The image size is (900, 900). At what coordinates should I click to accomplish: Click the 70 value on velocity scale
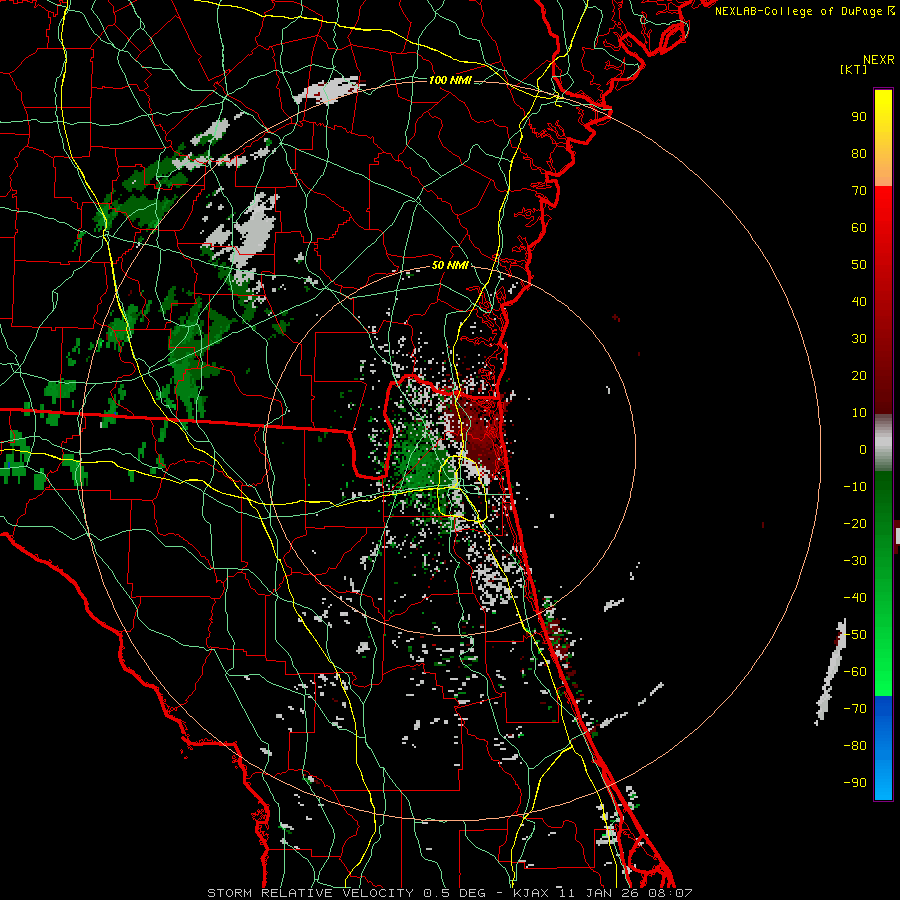pos(859,191)
